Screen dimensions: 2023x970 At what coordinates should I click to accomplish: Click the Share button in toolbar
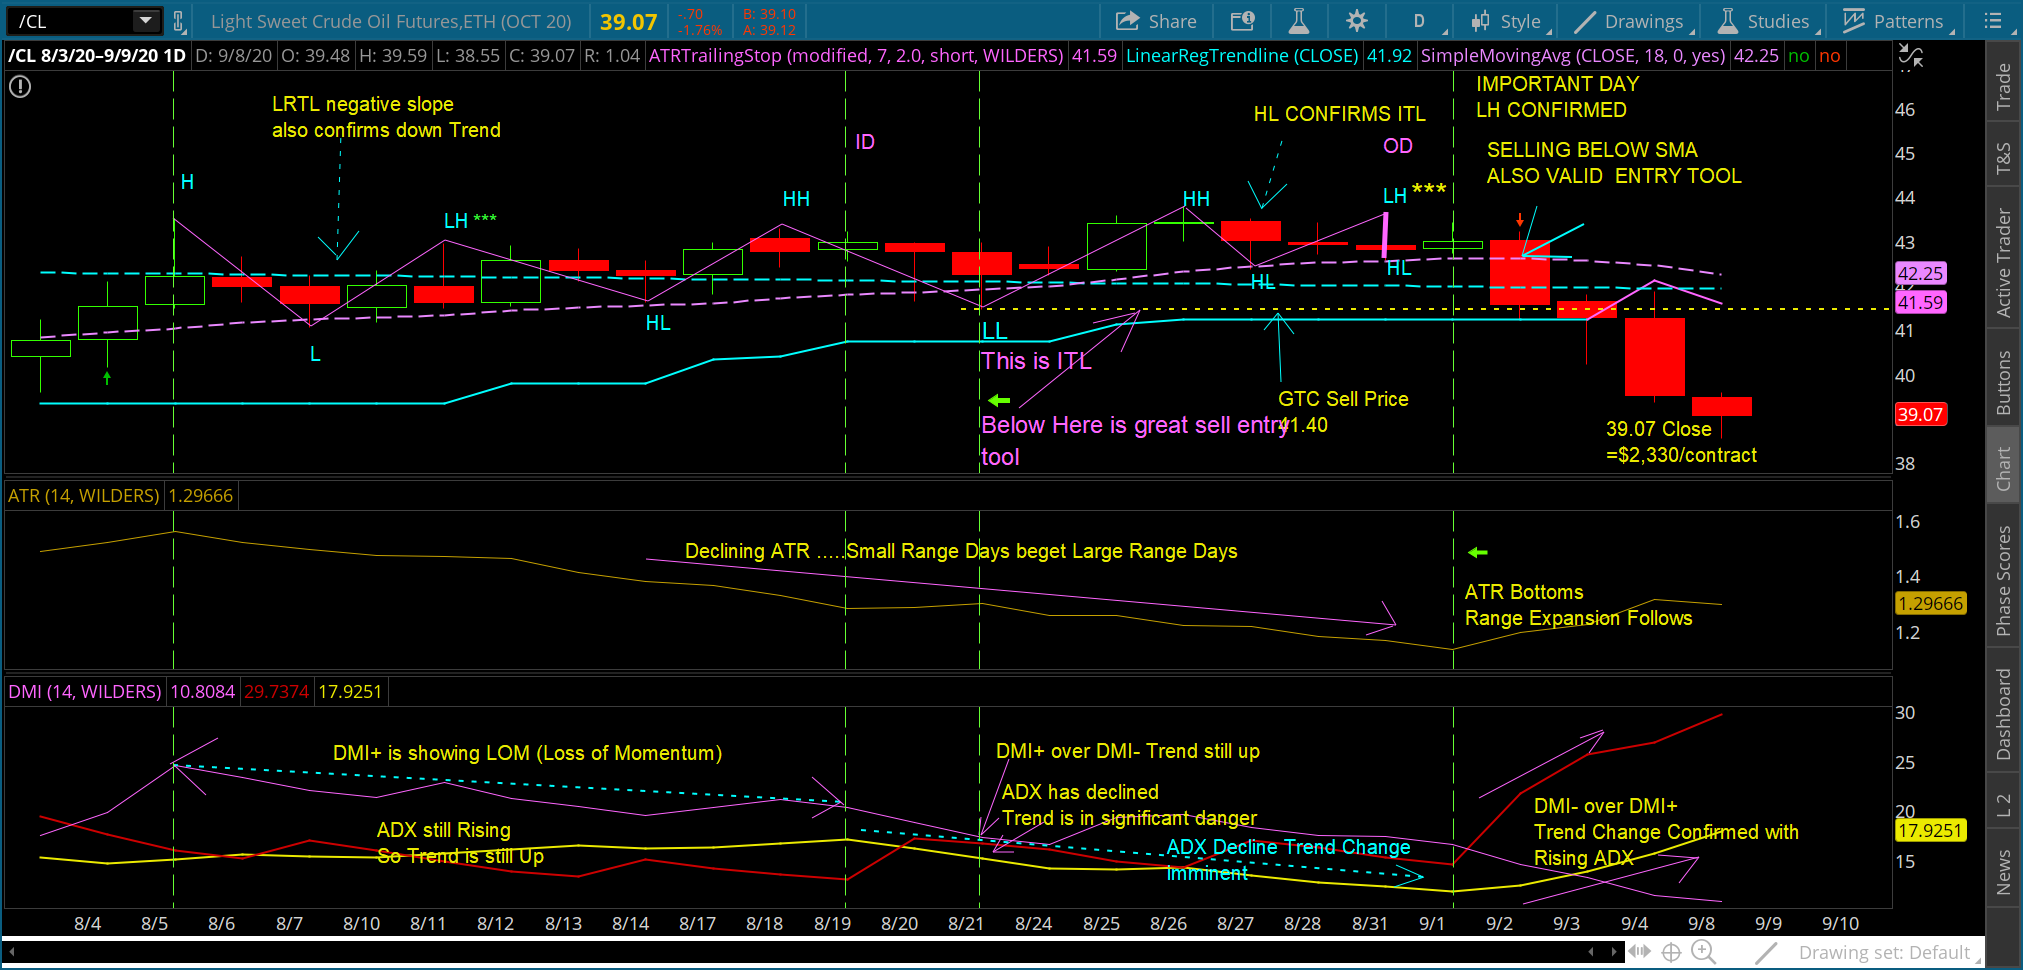[1156, 21]
